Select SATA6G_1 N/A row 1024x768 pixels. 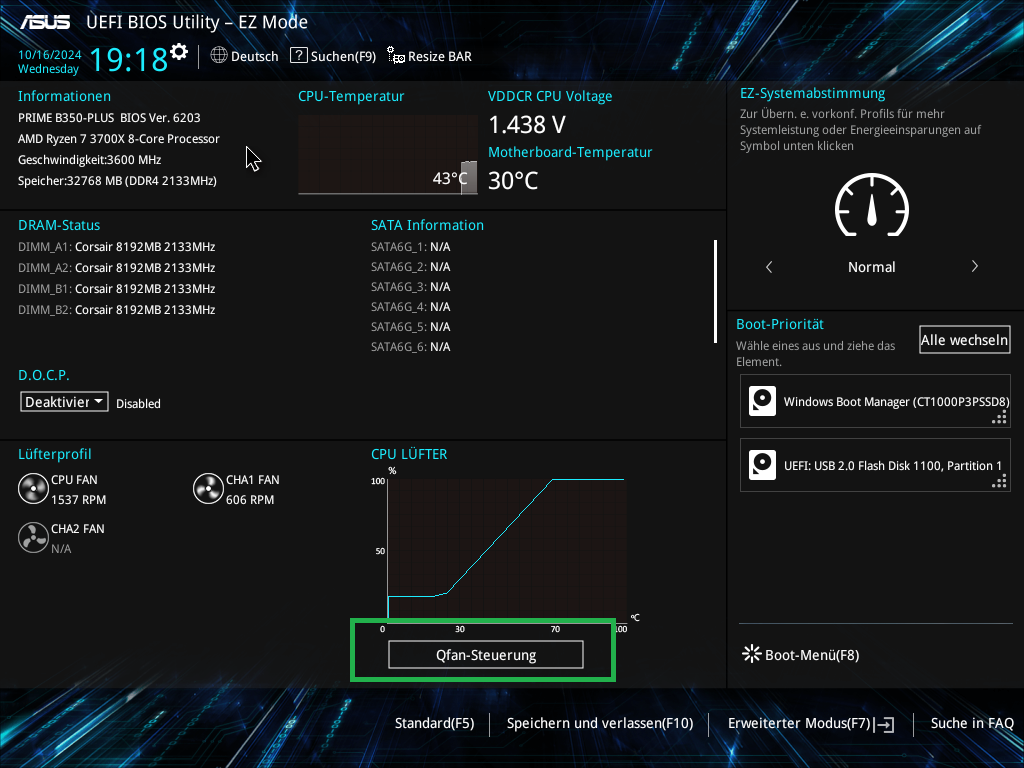(x=410, y=247)
